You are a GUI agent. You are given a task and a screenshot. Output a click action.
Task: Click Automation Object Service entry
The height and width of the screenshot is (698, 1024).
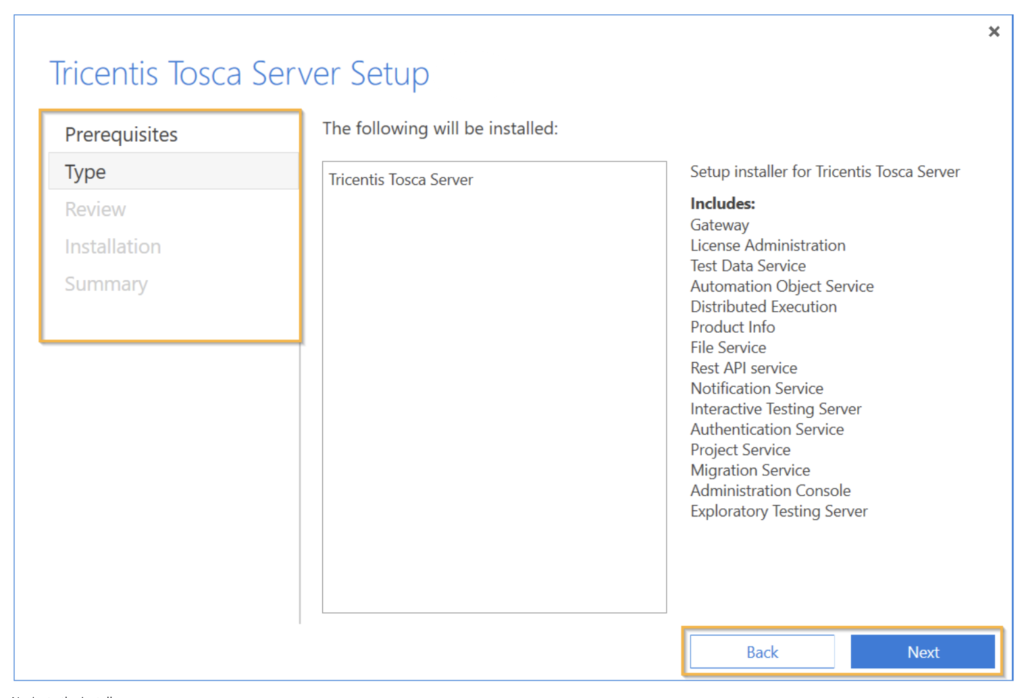click(782, 286)
